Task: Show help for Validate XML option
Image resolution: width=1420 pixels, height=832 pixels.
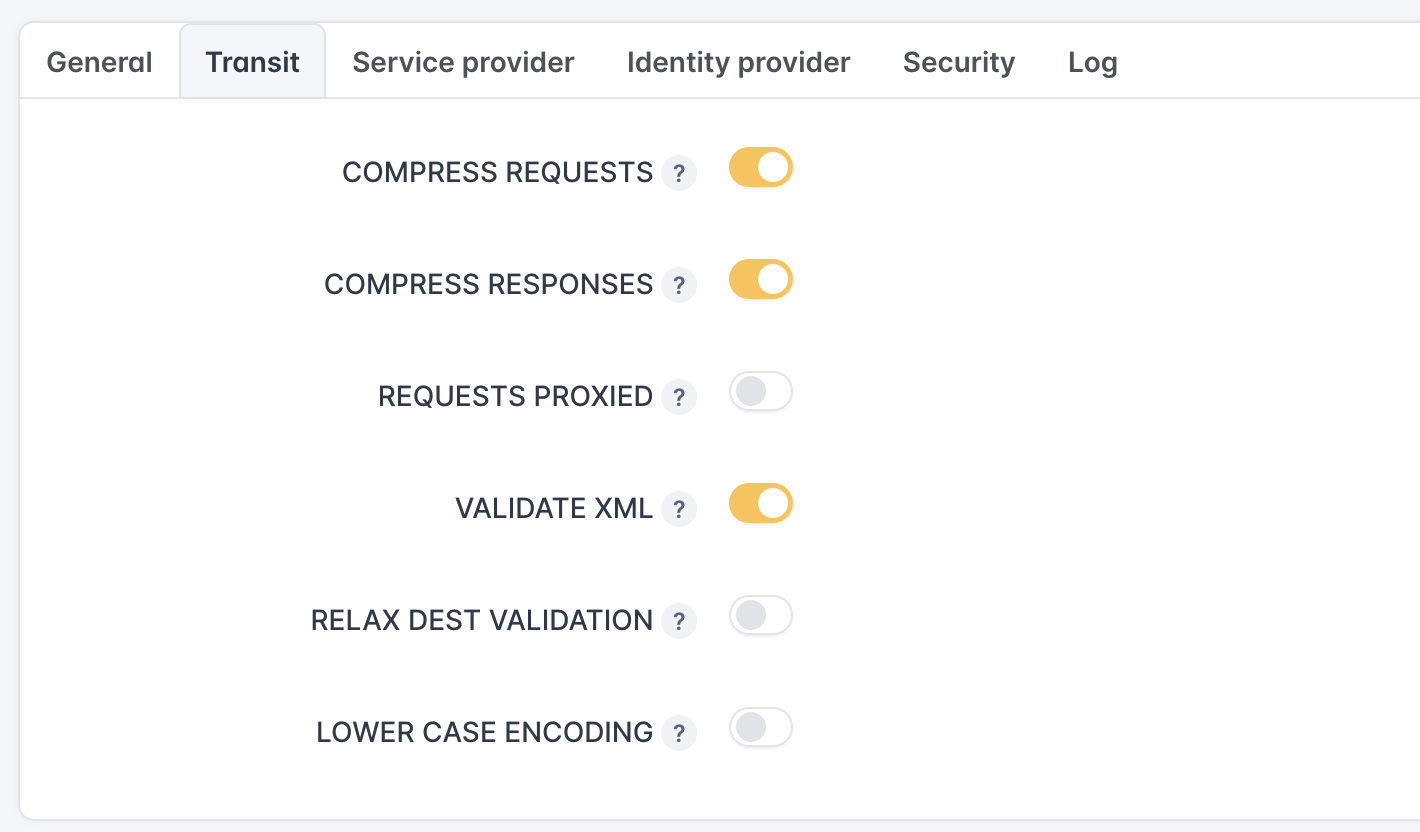Action: coord(679,509)
